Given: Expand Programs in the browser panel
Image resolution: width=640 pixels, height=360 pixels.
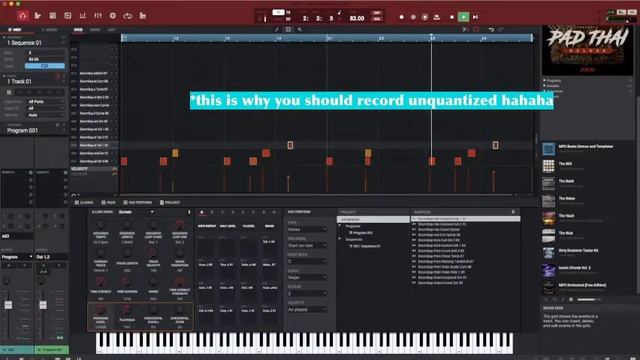Looking at the screenshot, I should click(x=544, y=80).
